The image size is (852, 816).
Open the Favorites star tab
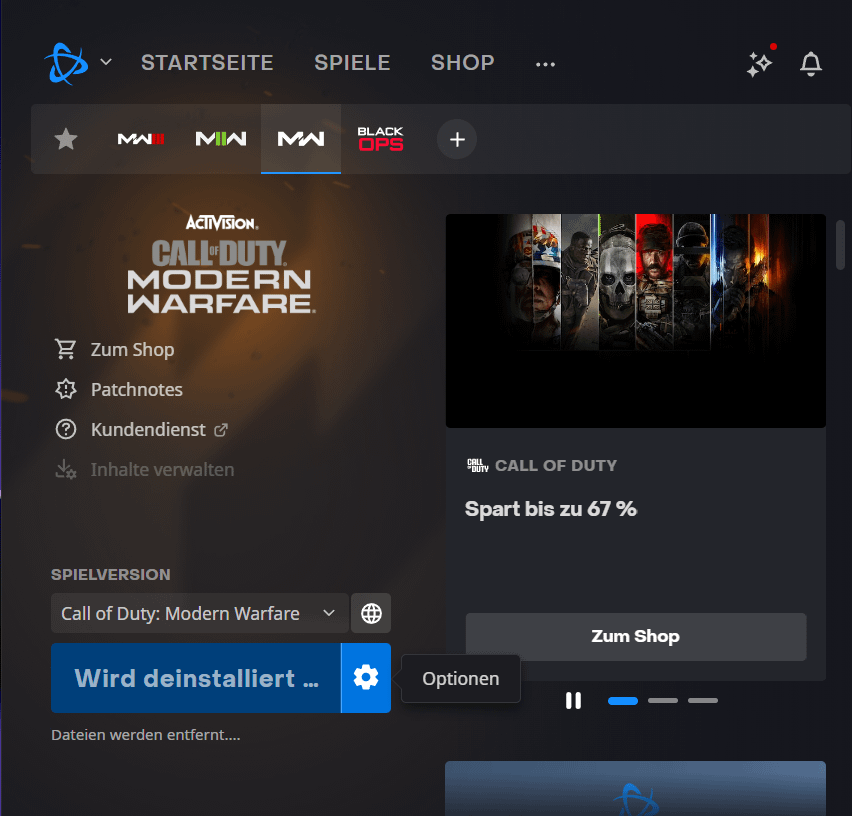(x=66, y=139)
